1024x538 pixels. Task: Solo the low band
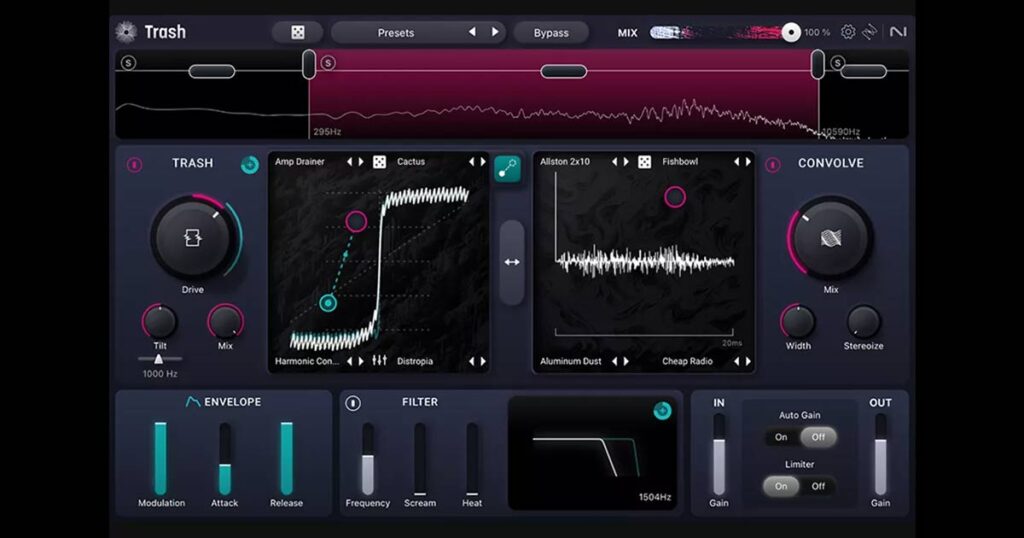[129, 63]
